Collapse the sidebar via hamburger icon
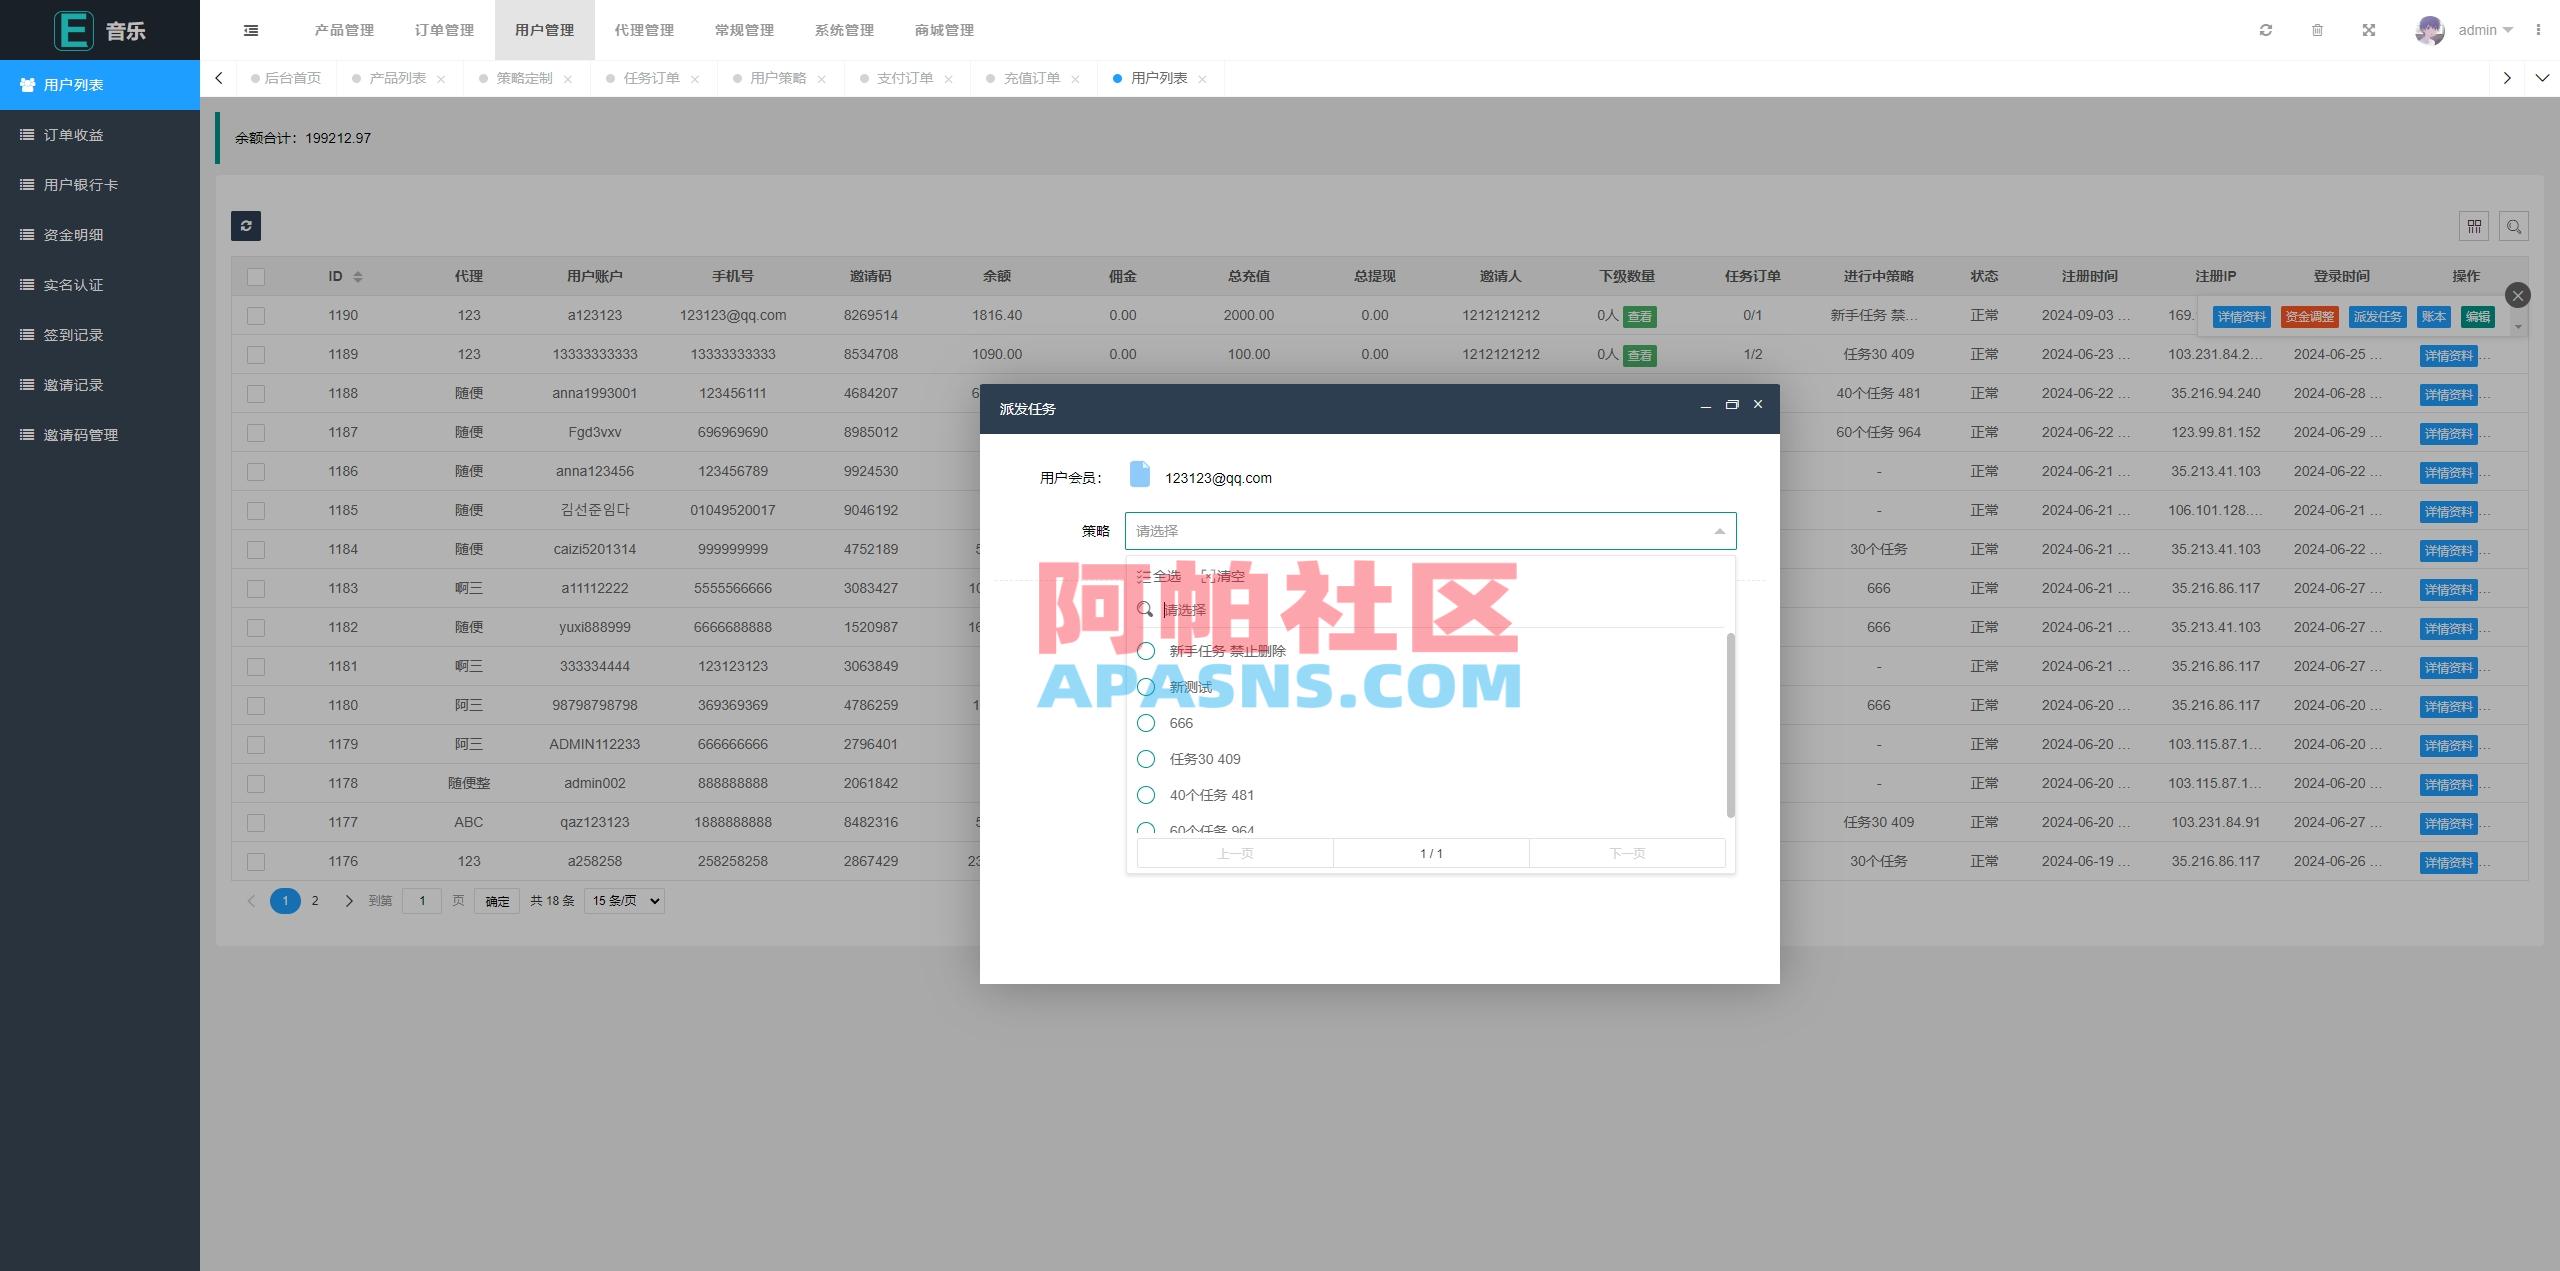2560x1271 pixels. coord(251,30)
